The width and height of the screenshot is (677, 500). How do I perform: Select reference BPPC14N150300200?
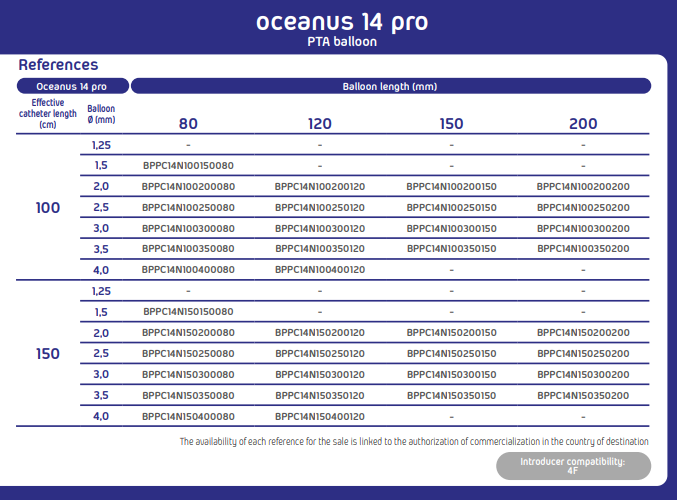pos(583,375)
